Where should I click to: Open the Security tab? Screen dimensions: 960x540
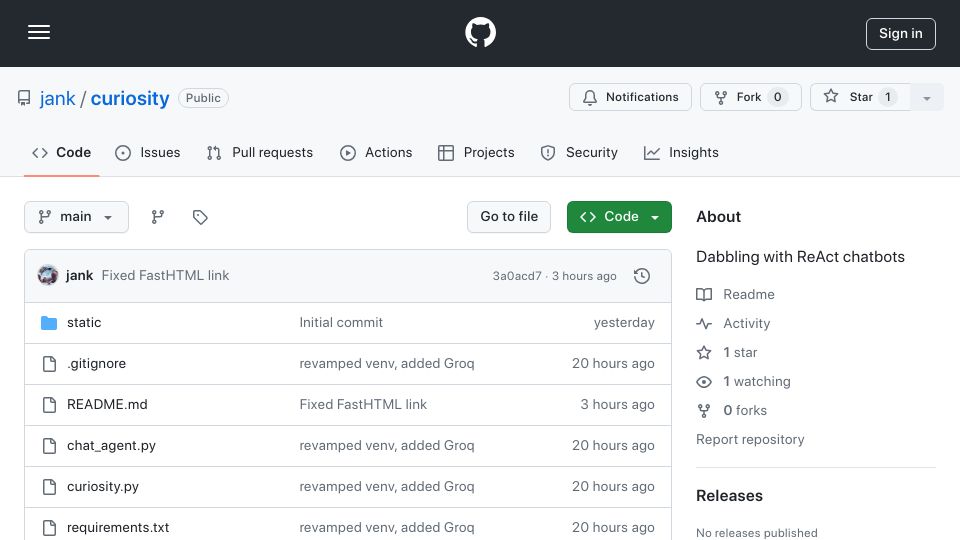tap(579, 152)
